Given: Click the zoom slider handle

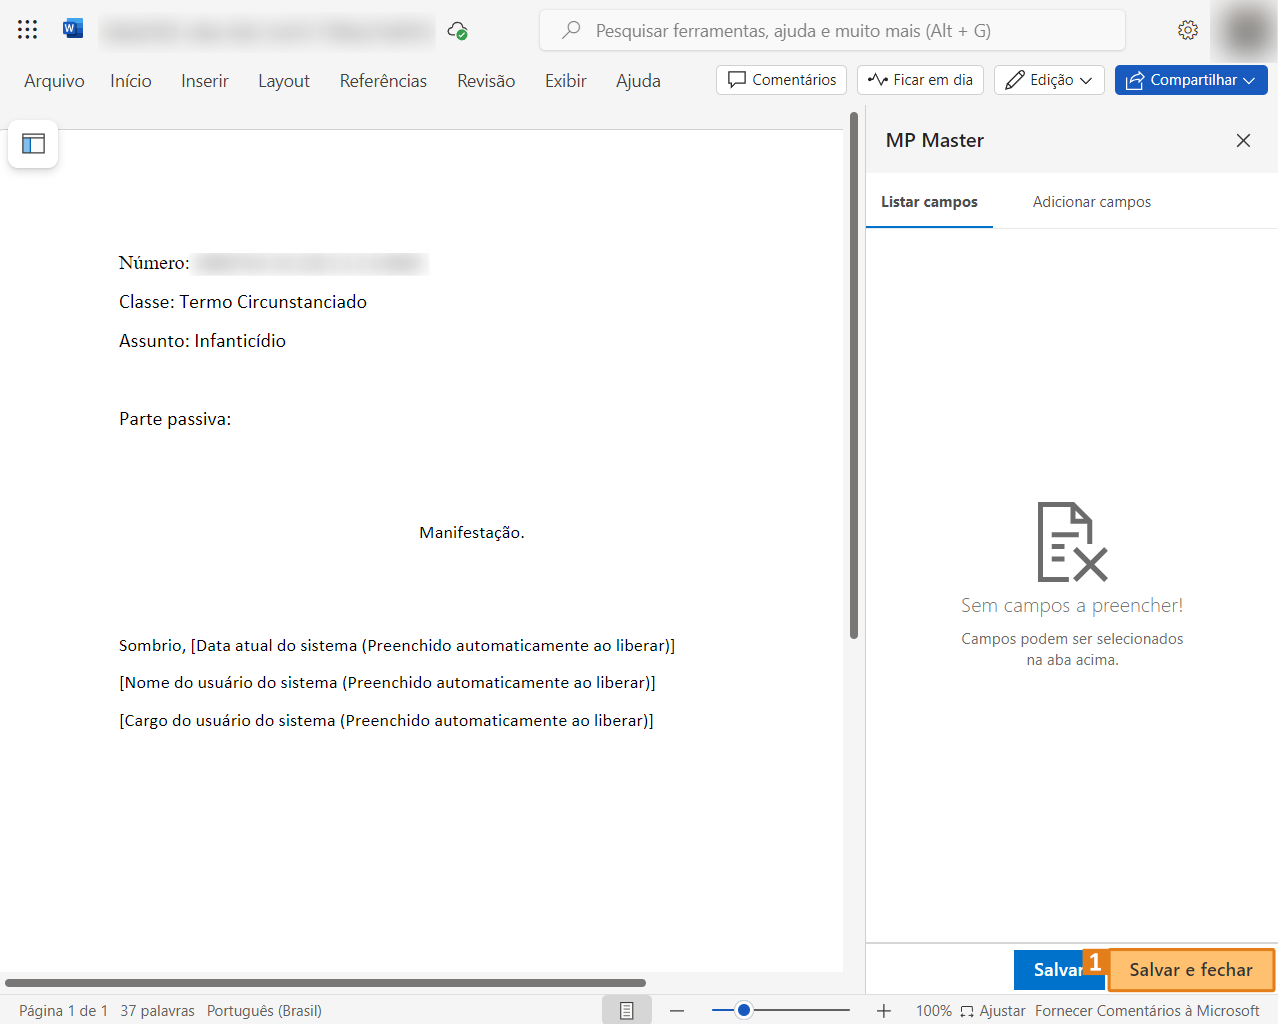Looking at the screenshot, I should coord(744,1011).
